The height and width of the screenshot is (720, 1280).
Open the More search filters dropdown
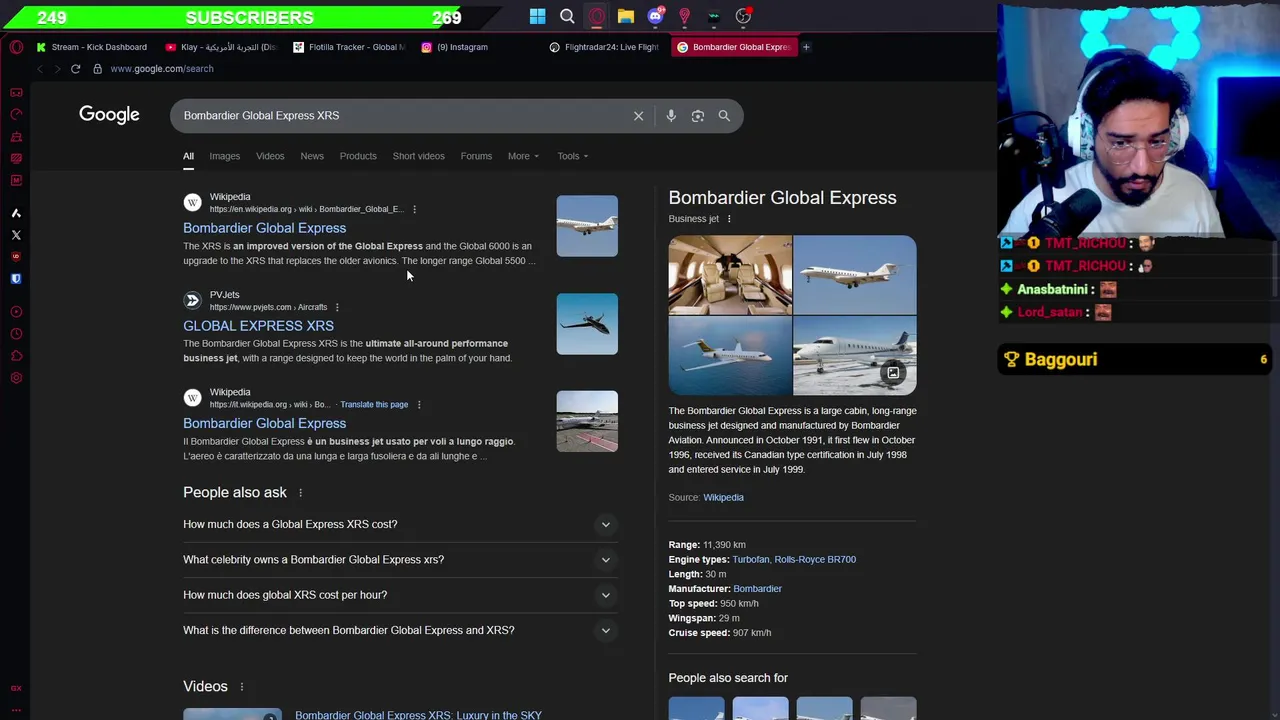523,156
